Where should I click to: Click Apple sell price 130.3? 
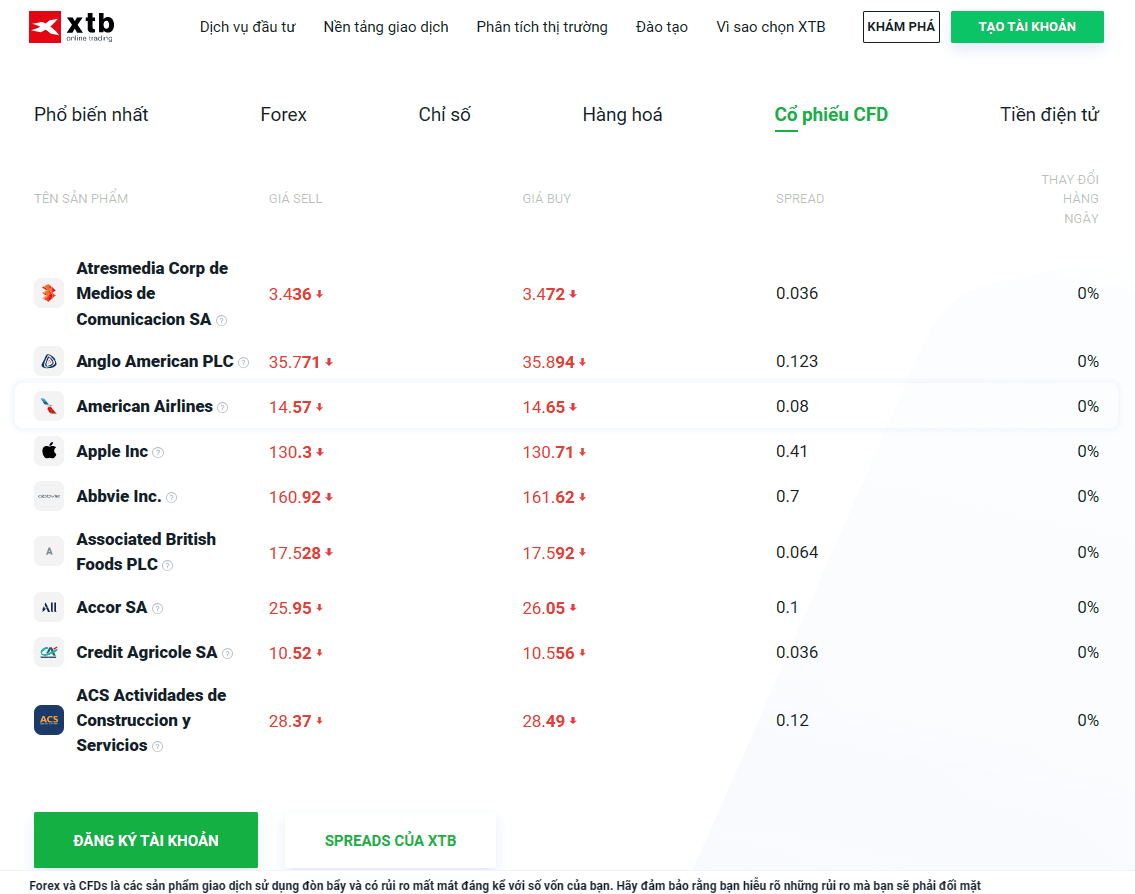point(290,452)
